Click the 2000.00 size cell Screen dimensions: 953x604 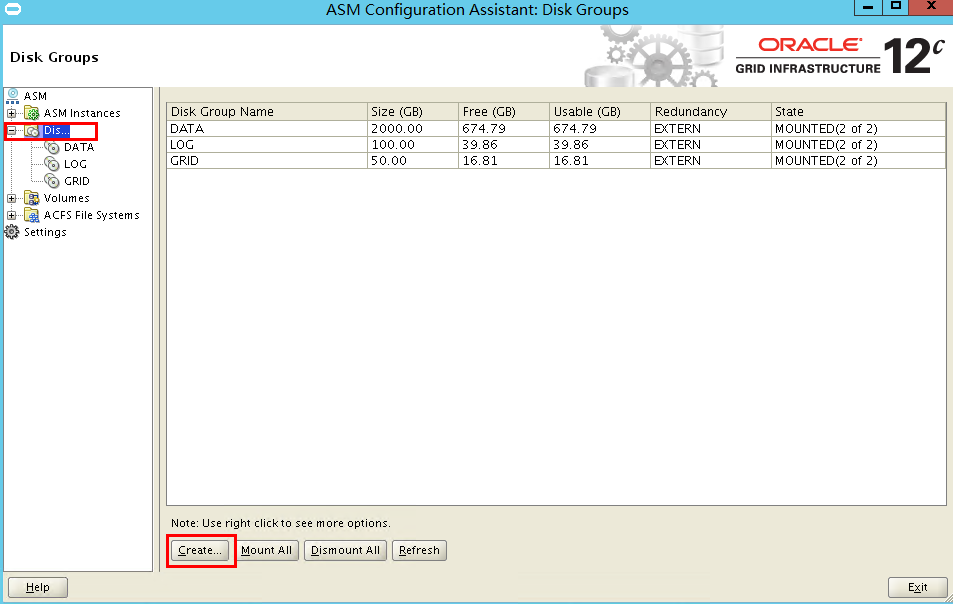[x=413, y=129]
